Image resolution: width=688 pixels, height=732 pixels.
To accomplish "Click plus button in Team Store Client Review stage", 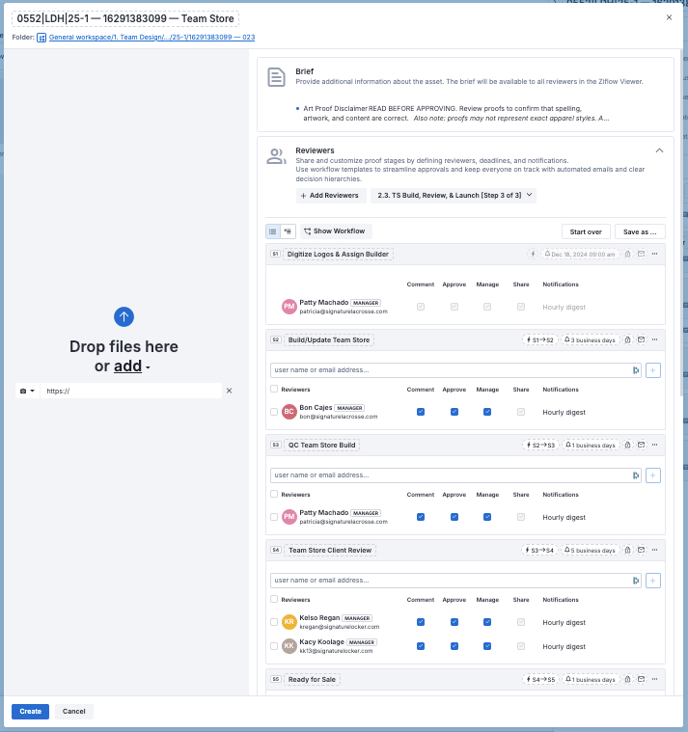I will click(x=653, y=580).
